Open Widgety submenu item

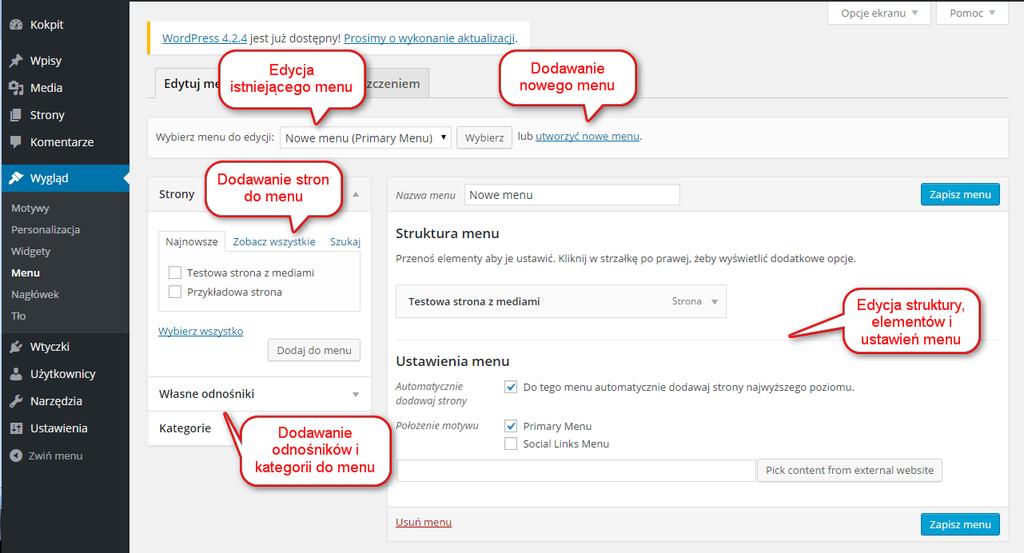(31, 251)
